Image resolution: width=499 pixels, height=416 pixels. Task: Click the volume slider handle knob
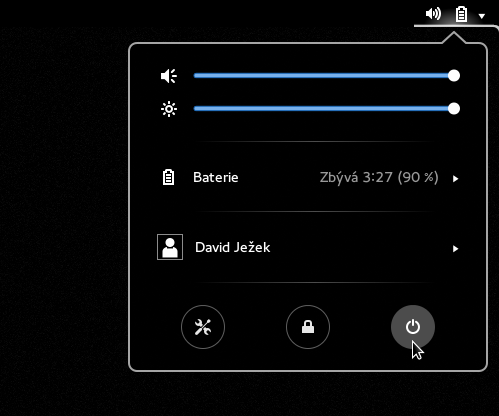(x=454, y=76)
